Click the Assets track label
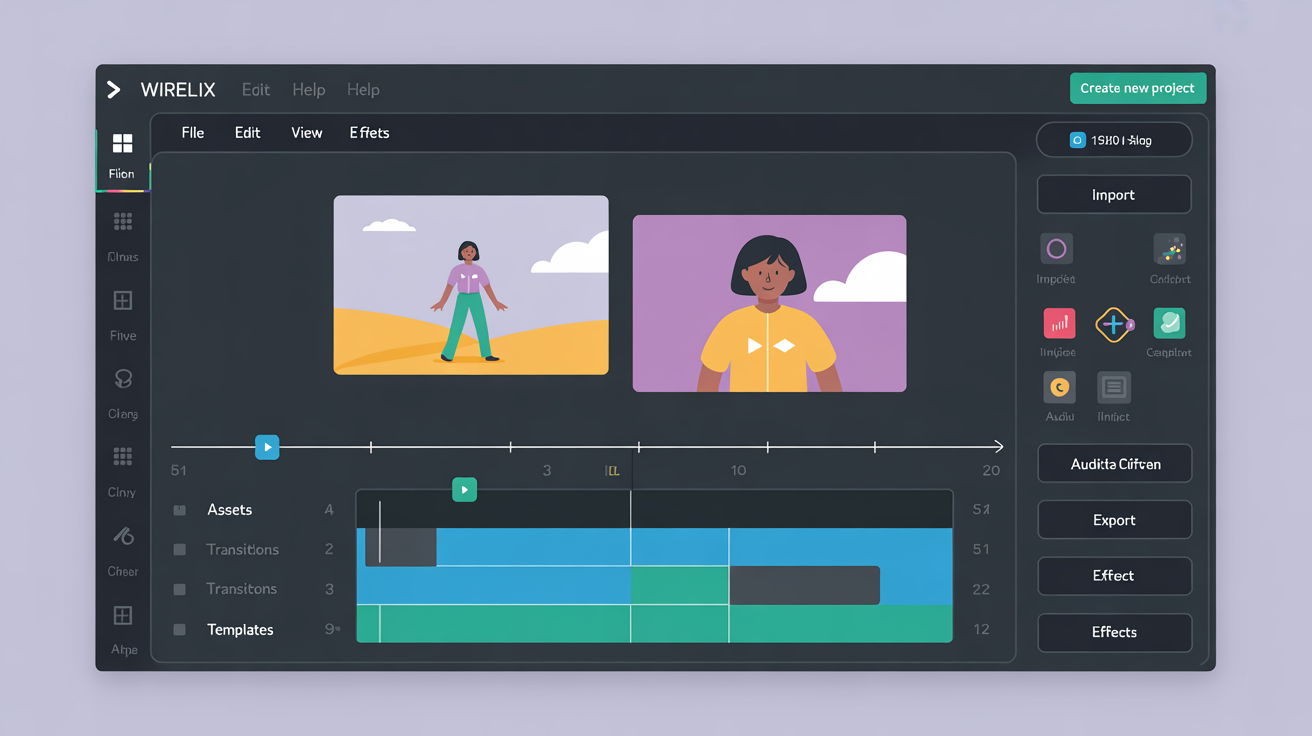 [230, 510]
